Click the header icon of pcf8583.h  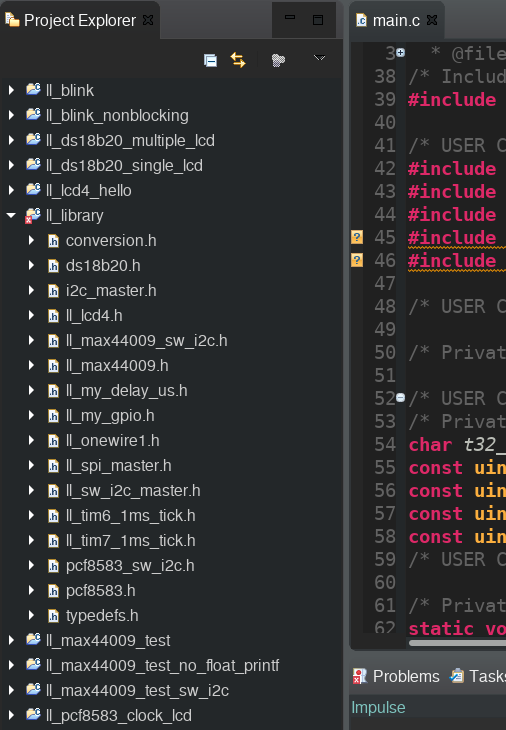pyautogui.click(x=53, y=591)
